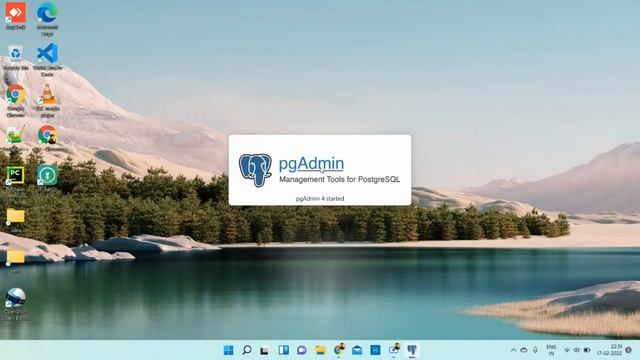Select Google Chrome desktop shortcut without avatar
The width and height of the screenshot is (640, 360).
coord(16,101)
